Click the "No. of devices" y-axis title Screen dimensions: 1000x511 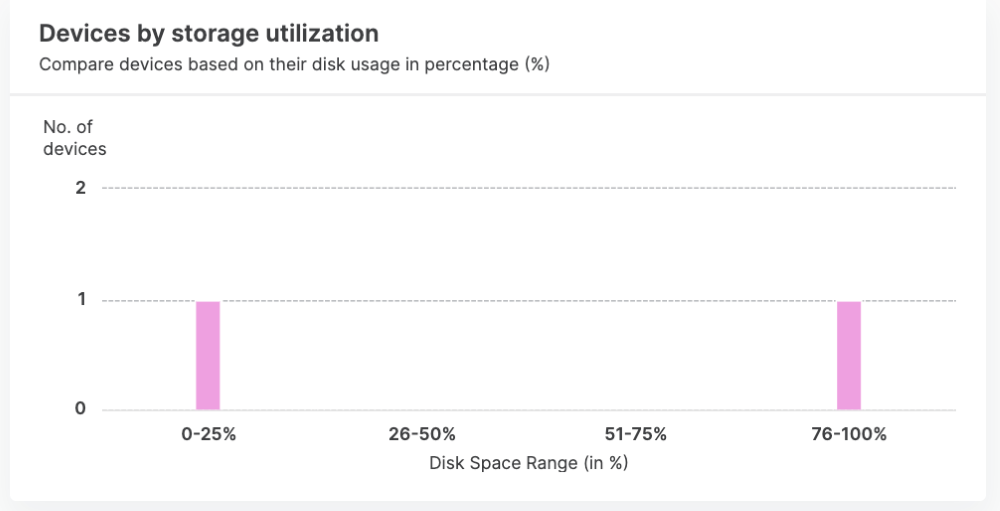pyautogui.click(x=74, y=138)
